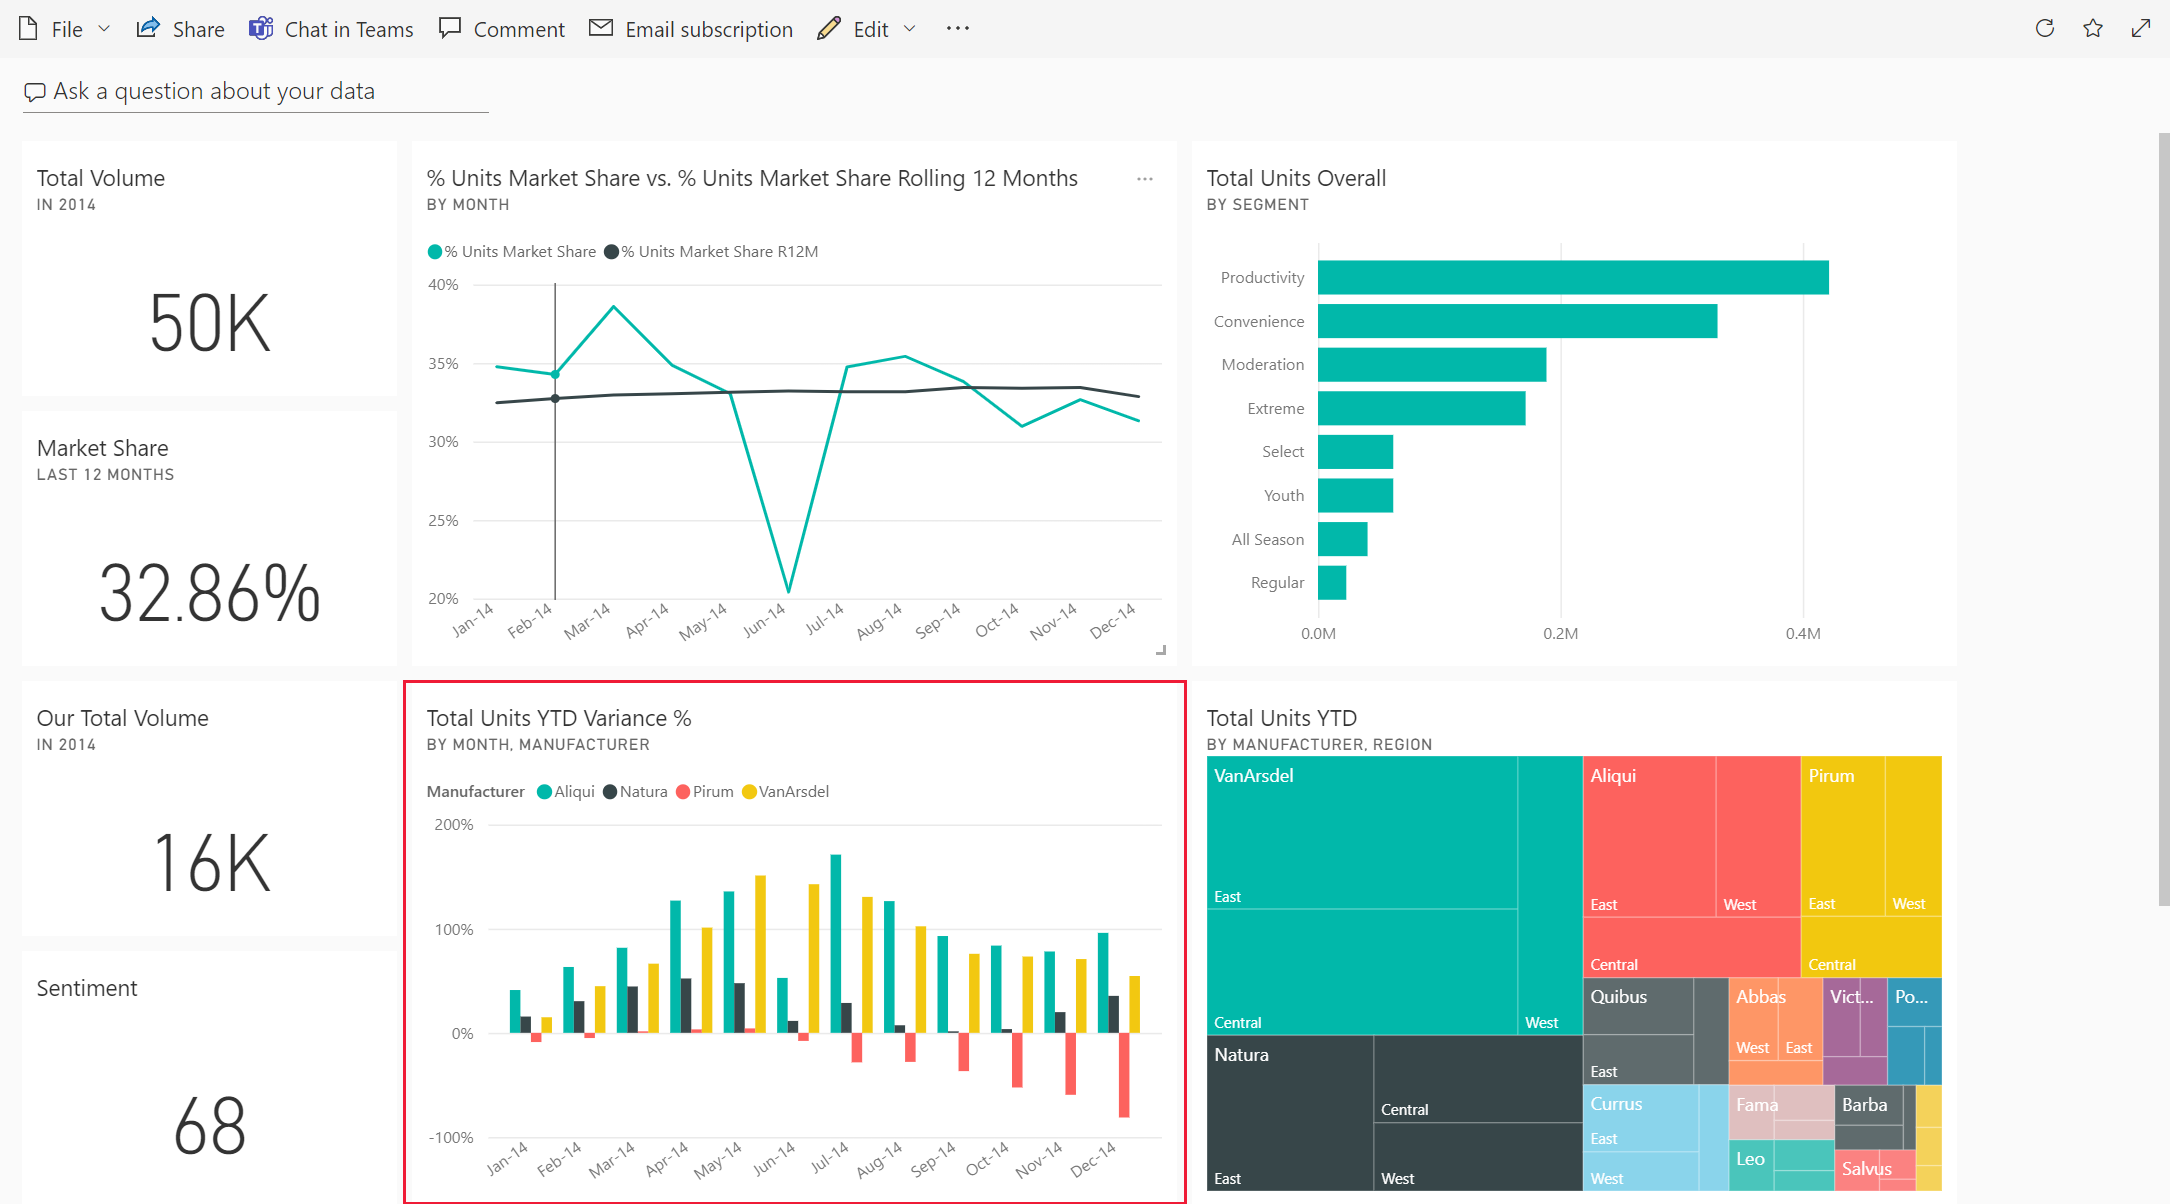This screenshot has height=1204, width=2170.
Task: Click Ask a question input field
Action: pyautogui.click(x=252, y=90)
